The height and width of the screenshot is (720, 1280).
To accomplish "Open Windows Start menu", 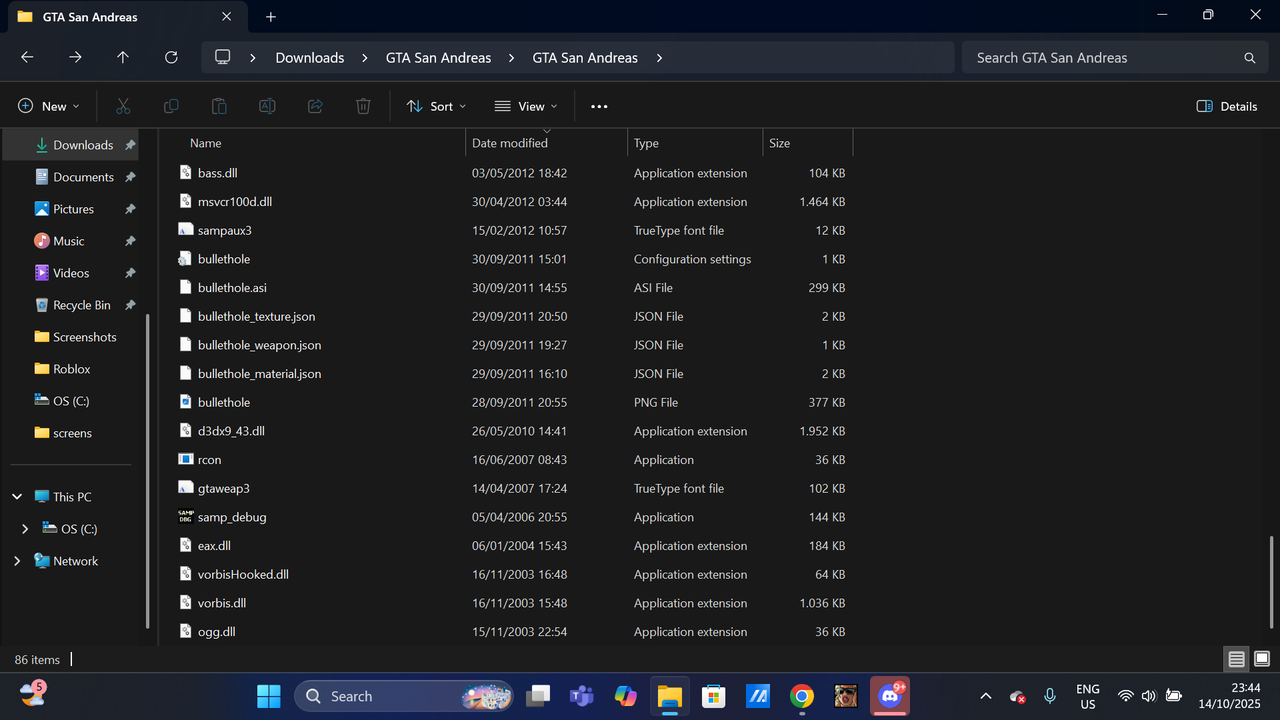I will (x=269, y=696).
